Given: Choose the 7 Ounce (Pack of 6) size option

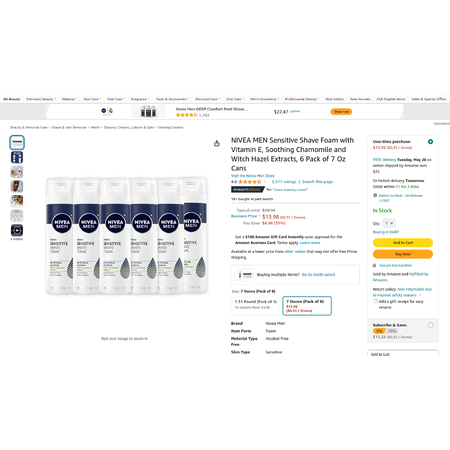Looking at the screenshot, I should click(x=307, y=306).
